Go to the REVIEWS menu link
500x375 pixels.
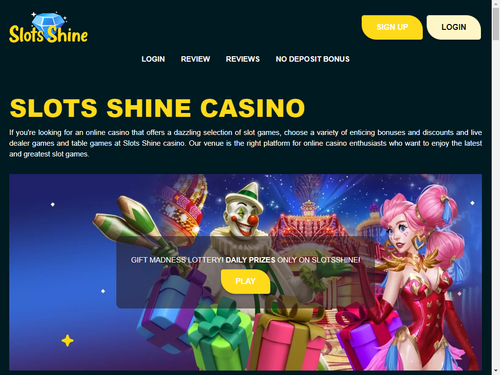click(243, 59)
